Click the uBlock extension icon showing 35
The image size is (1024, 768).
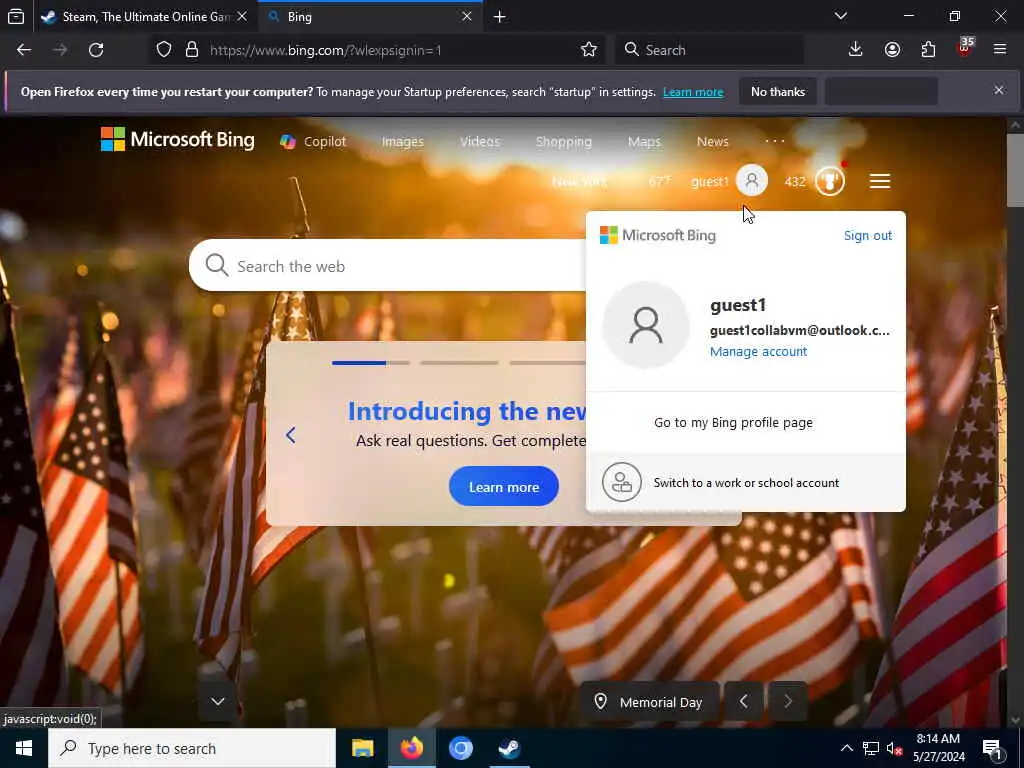pyautogui.click(x=965, y=48)
